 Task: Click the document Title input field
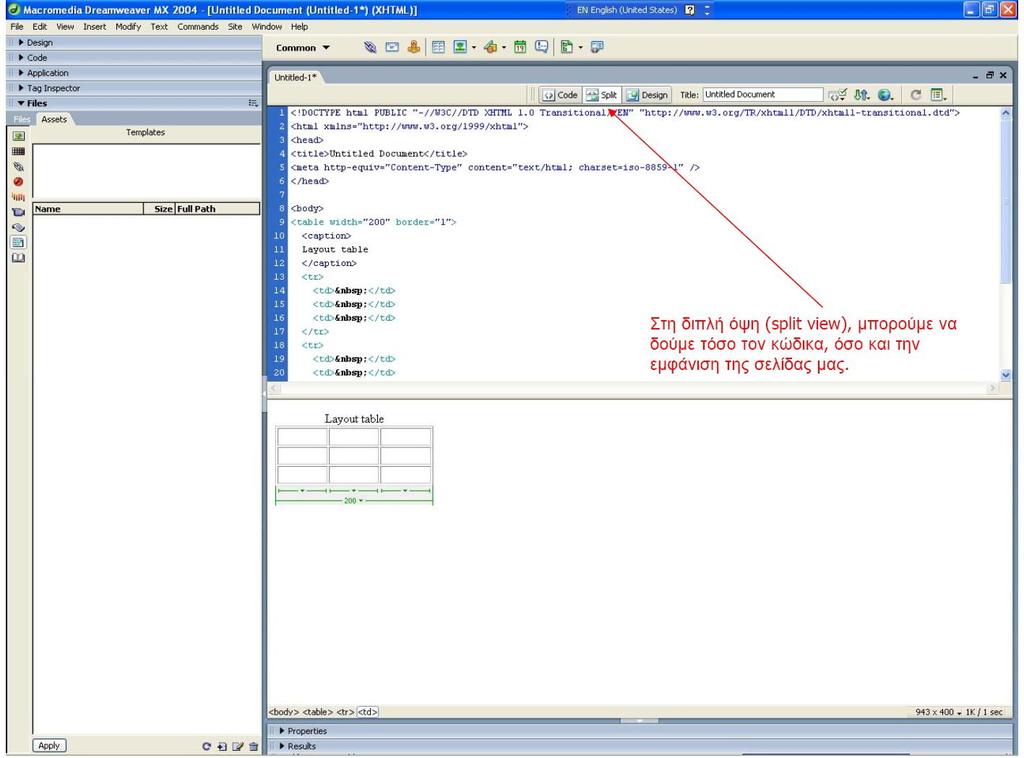pos(762,95)
